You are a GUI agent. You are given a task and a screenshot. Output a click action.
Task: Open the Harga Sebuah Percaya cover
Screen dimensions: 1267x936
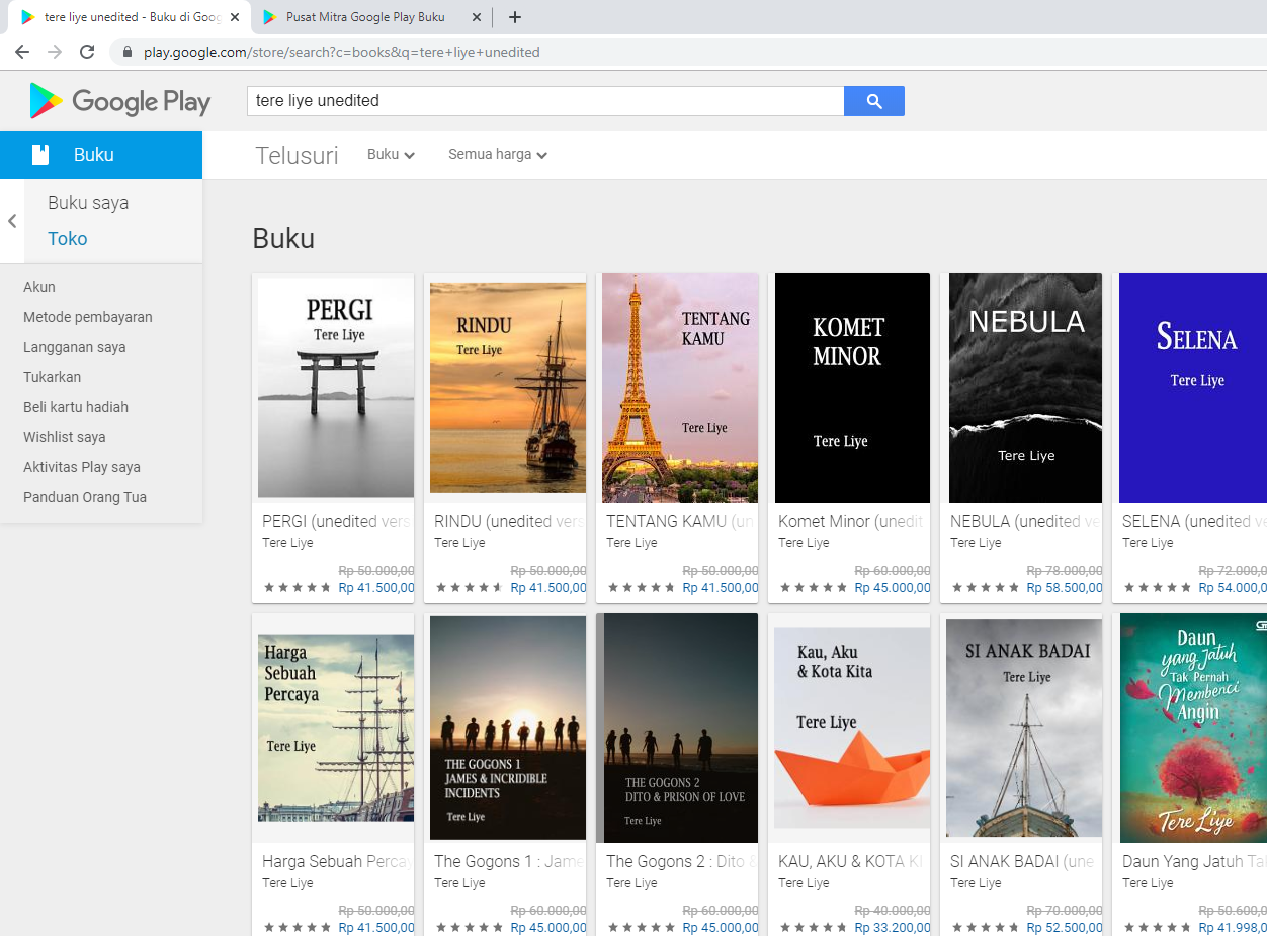pos(336,728)
